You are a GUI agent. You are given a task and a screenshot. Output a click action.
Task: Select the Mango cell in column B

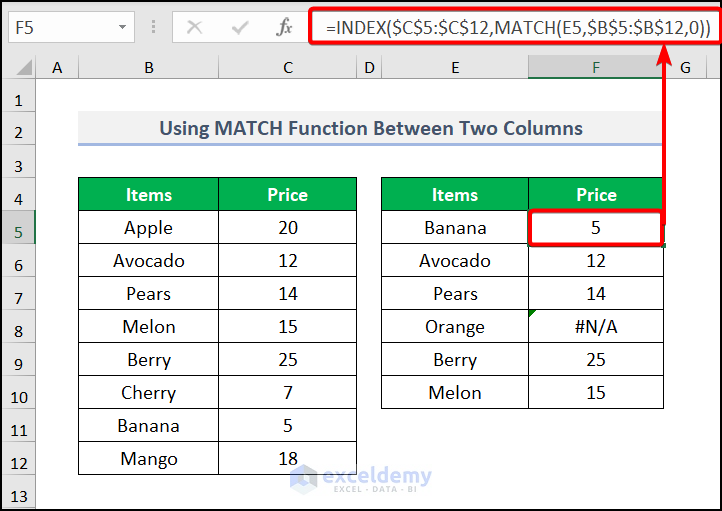point(148,459)
